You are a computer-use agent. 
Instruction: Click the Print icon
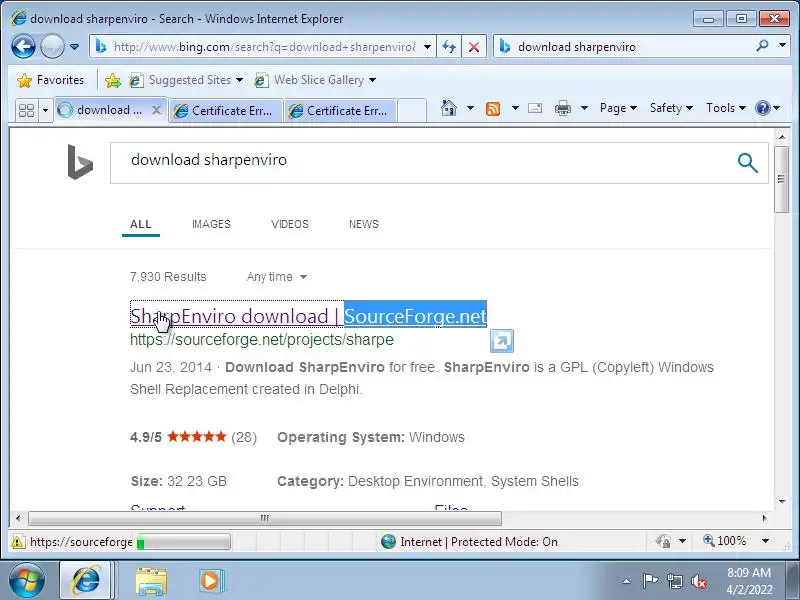click(563, 108)
